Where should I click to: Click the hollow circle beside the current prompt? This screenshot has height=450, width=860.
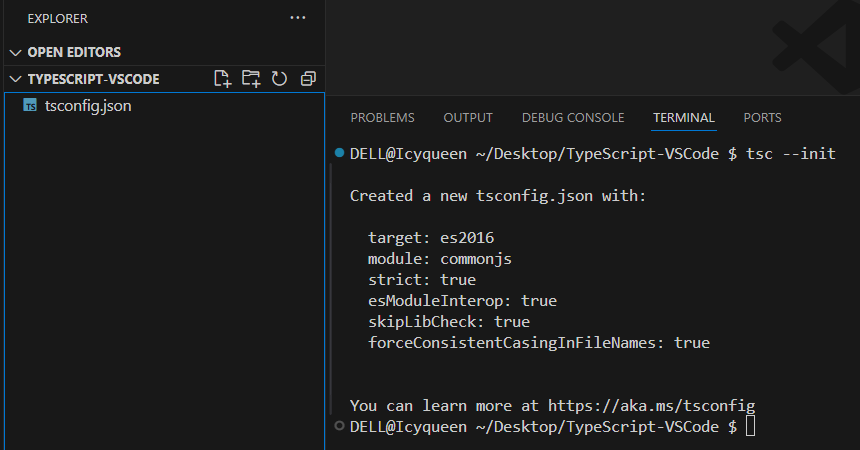click(340, 427)
